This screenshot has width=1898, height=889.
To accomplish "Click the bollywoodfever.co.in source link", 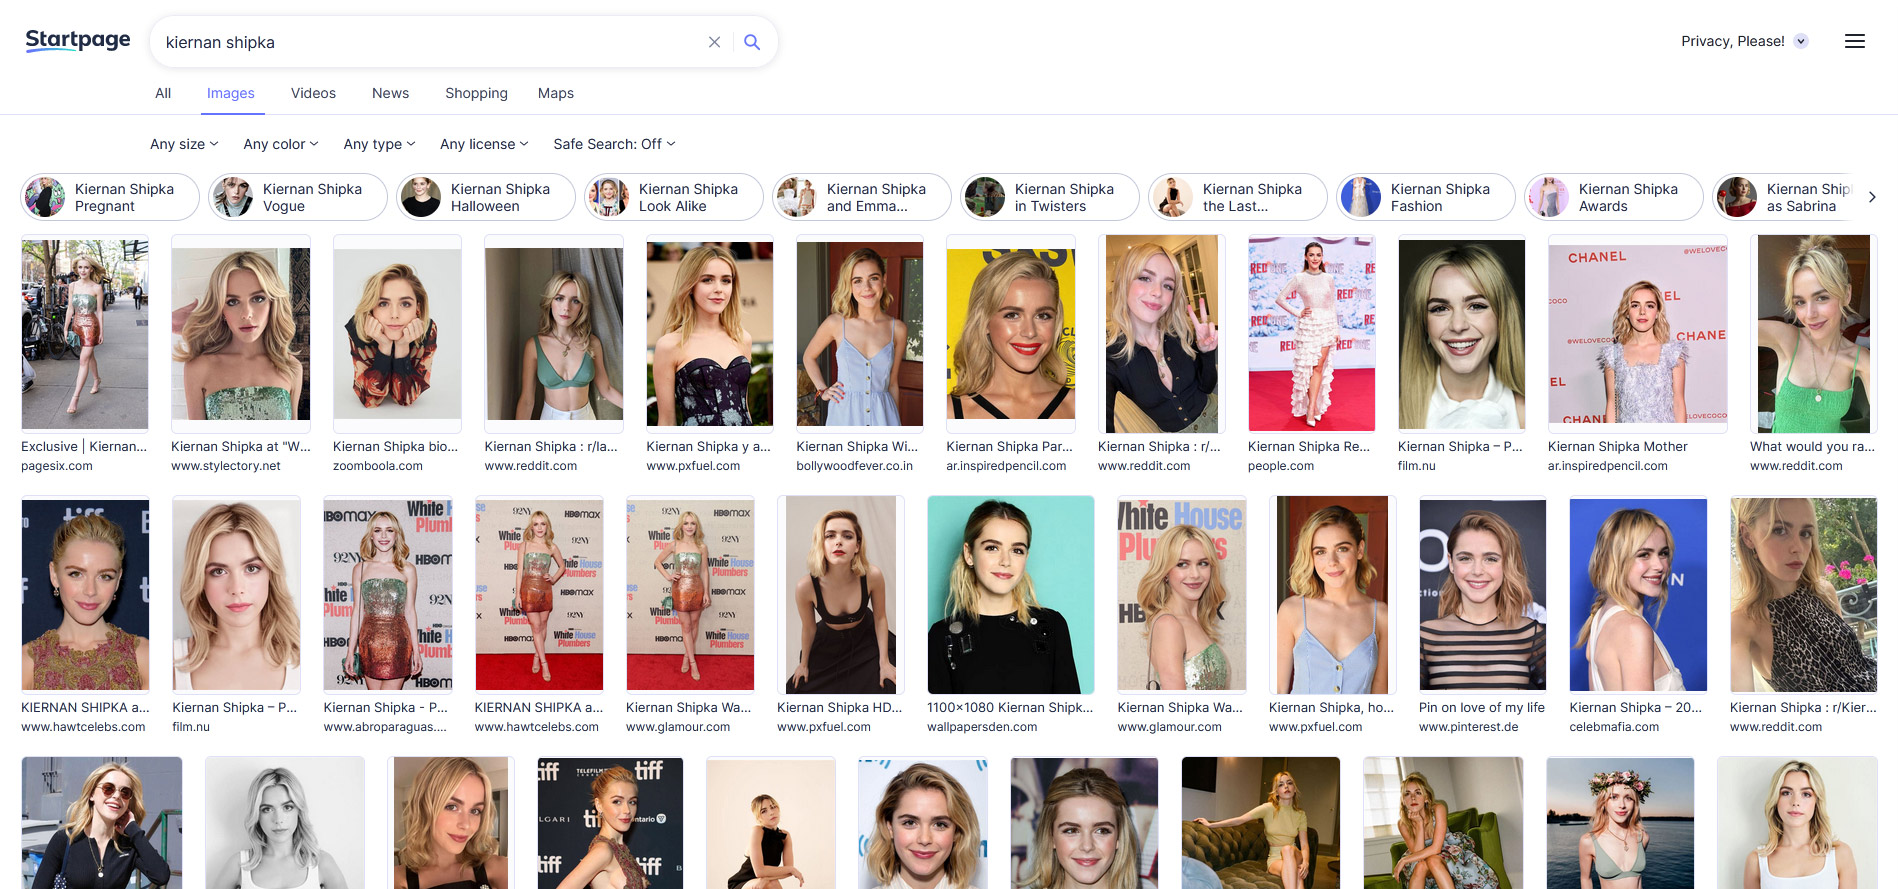I will coord(854,466).
